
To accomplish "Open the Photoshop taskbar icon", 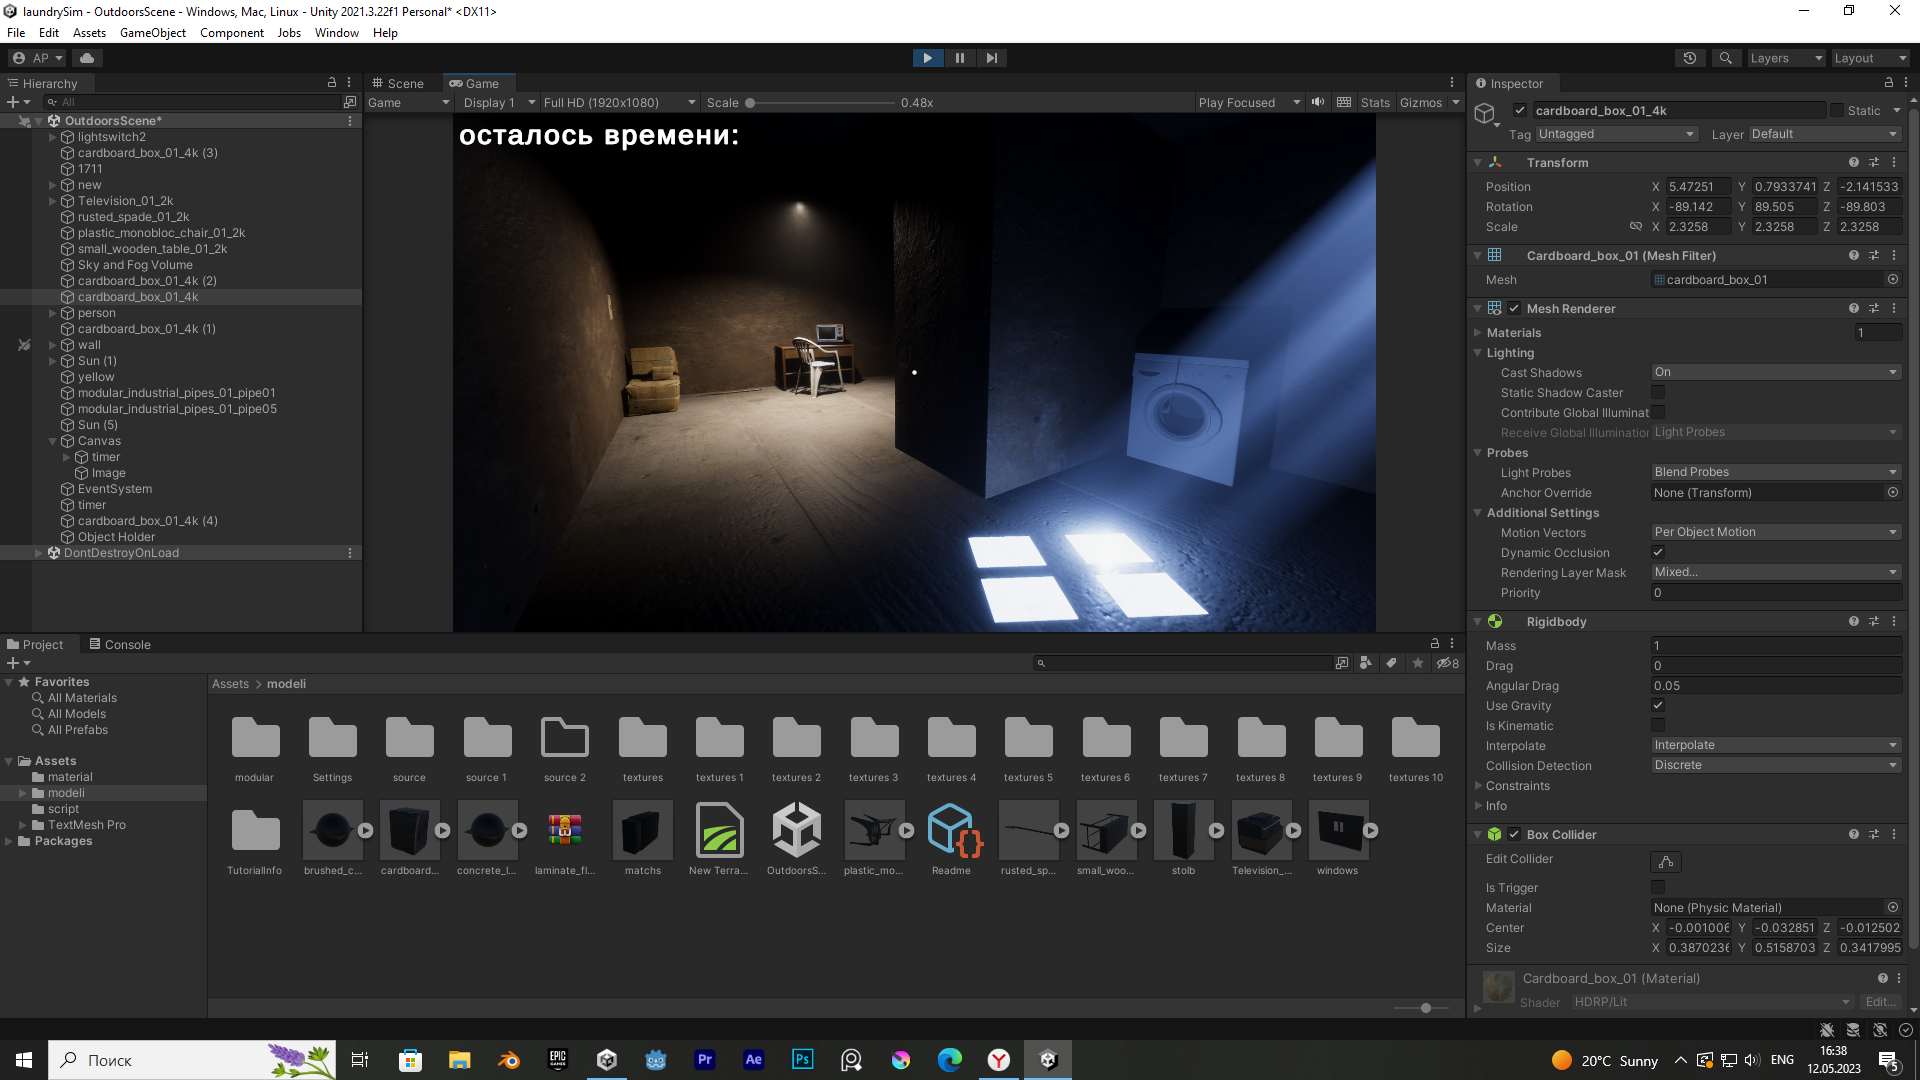I will tap(802, 1060).
